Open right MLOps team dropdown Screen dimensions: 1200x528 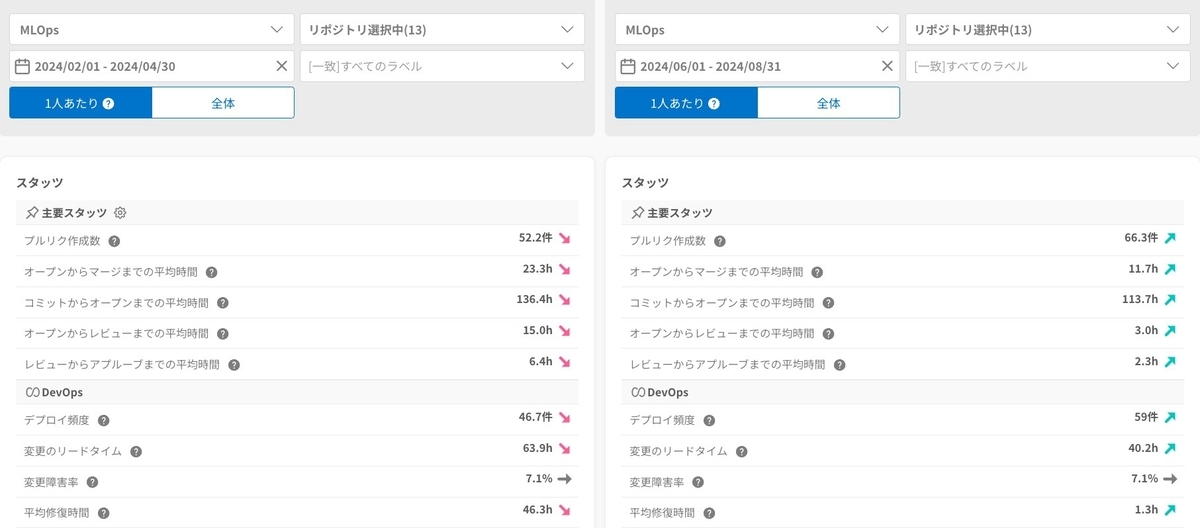tap(757, 30)
